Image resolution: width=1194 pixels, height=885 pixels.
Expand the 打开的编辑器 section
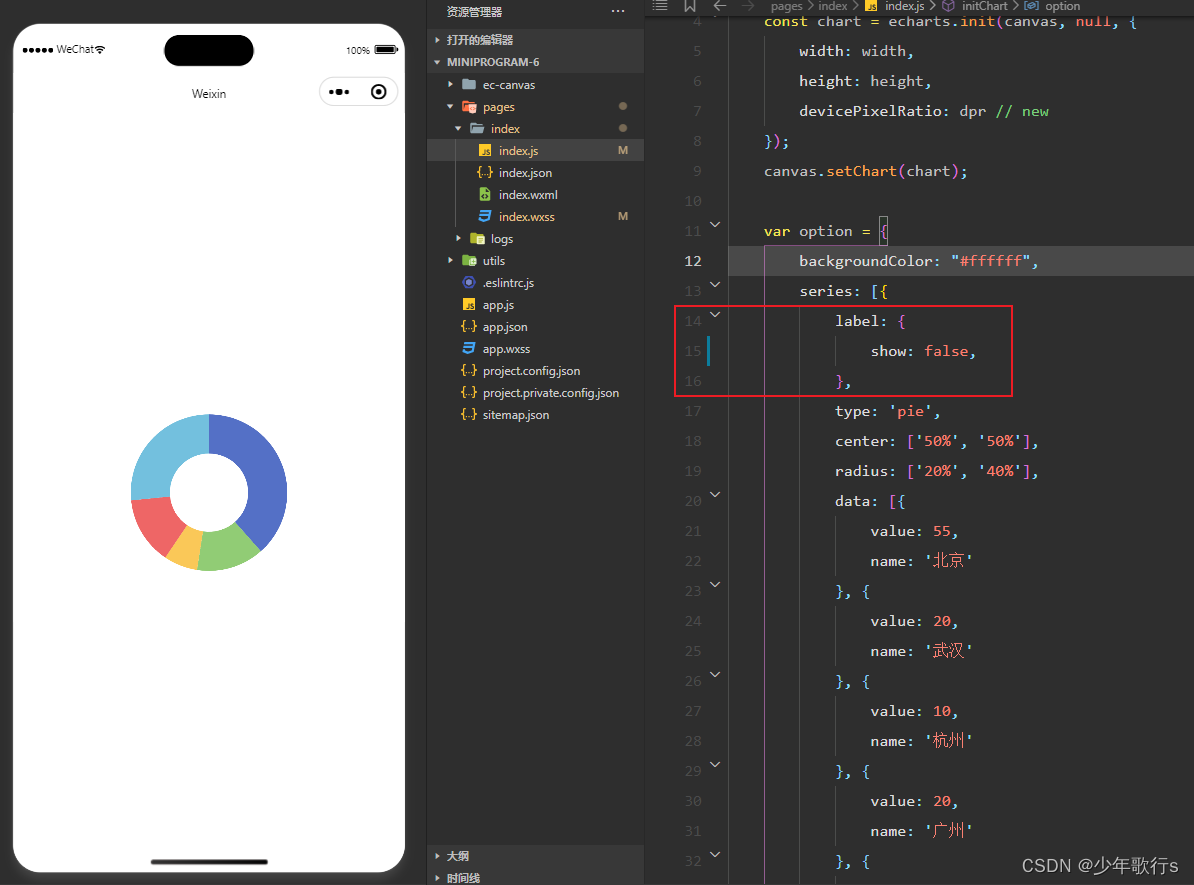click(x=437, y=40)
